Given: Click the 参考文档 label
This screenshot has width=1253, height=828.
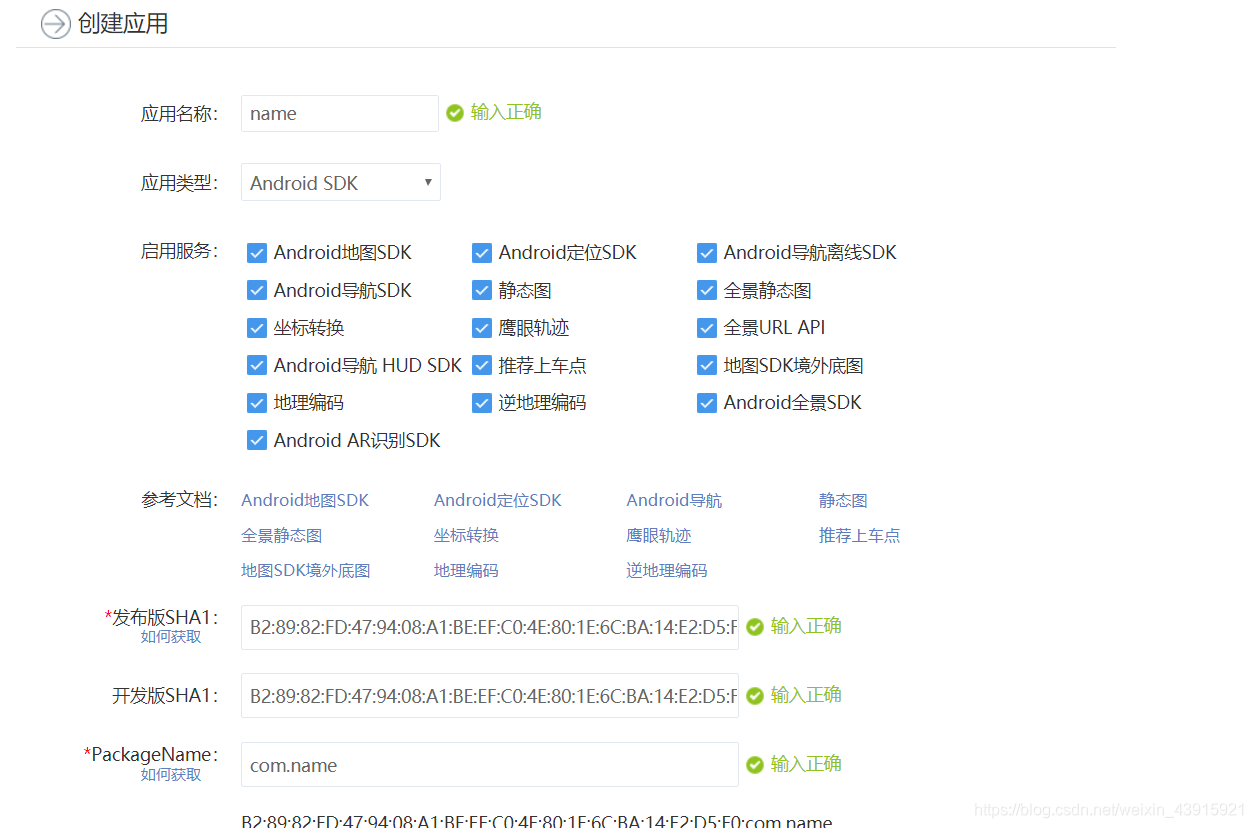Looking at the screenshot, I should tap(179, 500).
